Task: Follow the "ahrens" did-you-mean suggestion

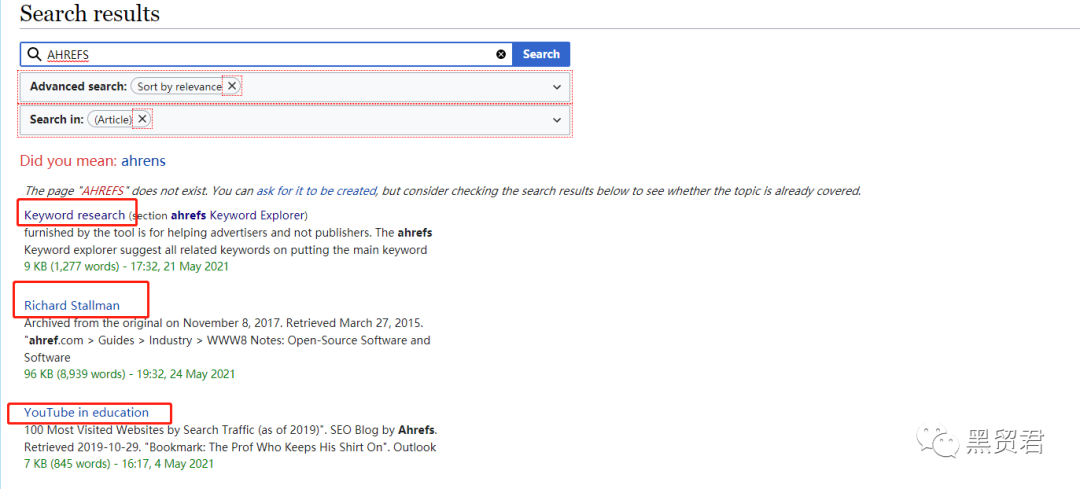Action: [x=143, y=161]
